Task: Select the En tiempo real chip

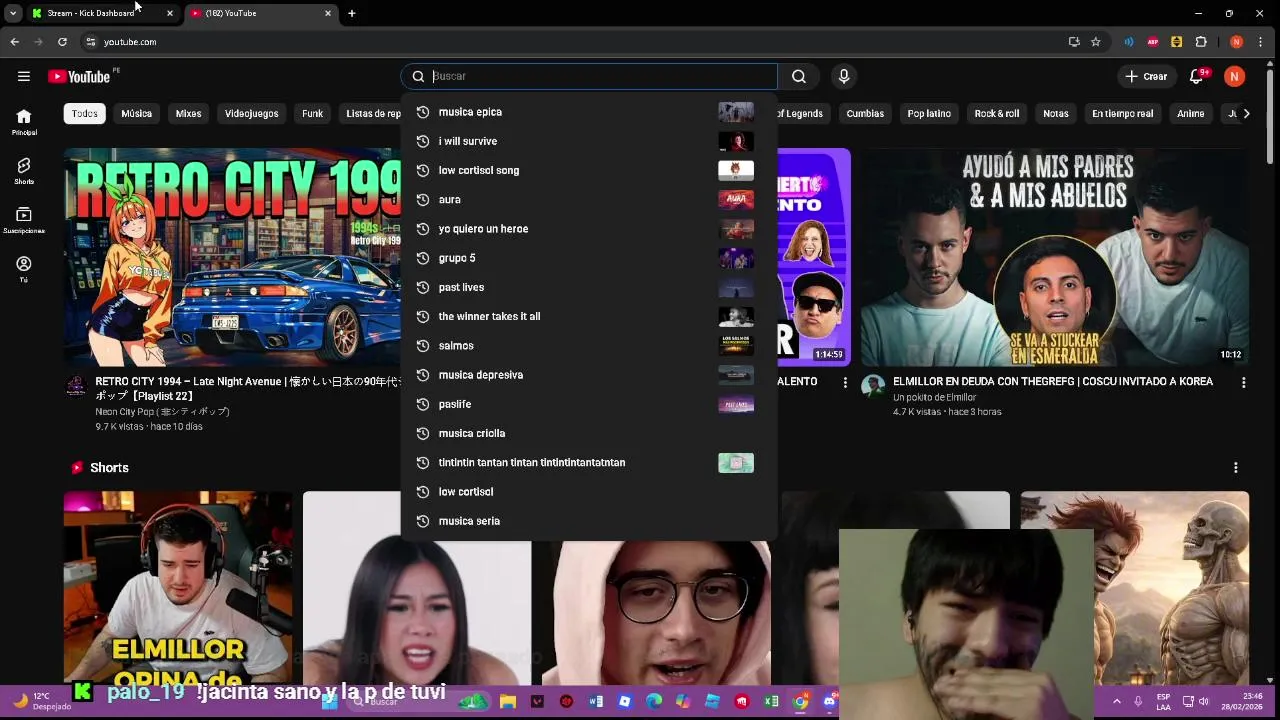Action: (1122, 114)
